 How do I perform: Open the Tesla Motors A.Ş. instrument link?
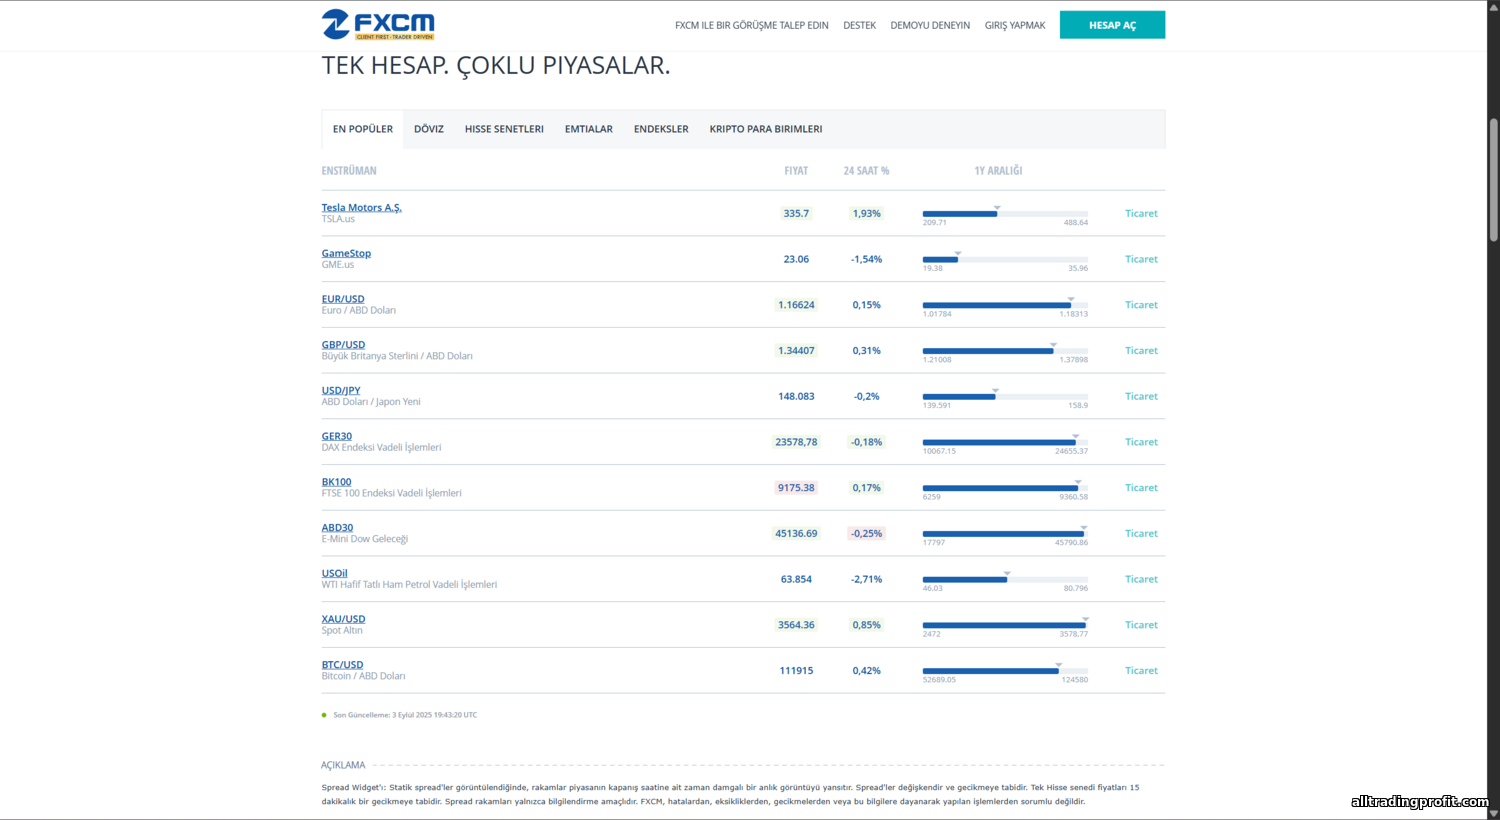tap(361, 208)
